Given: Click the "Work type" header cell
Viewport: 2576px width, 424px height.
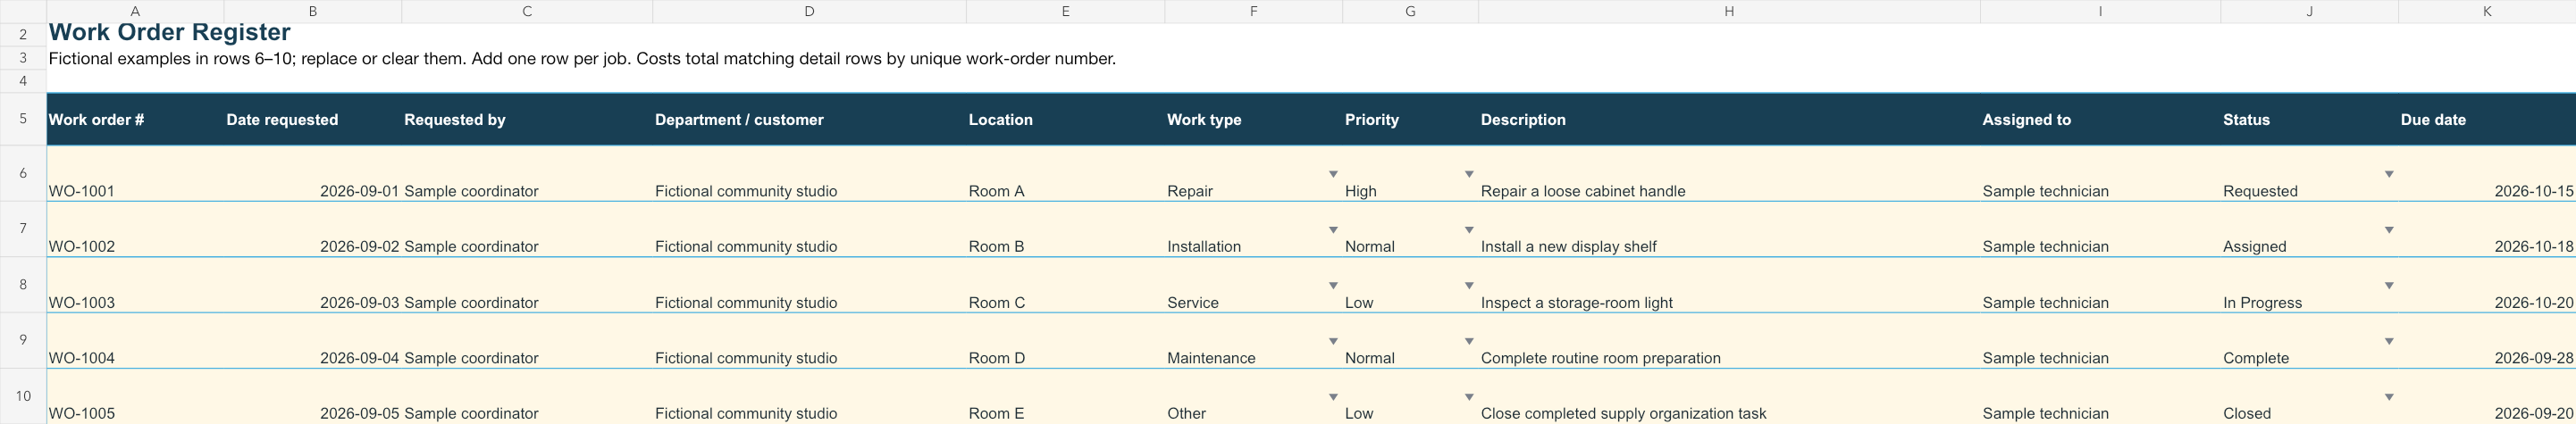Looking at the screenshot, I should click(x=1253, y=120).
